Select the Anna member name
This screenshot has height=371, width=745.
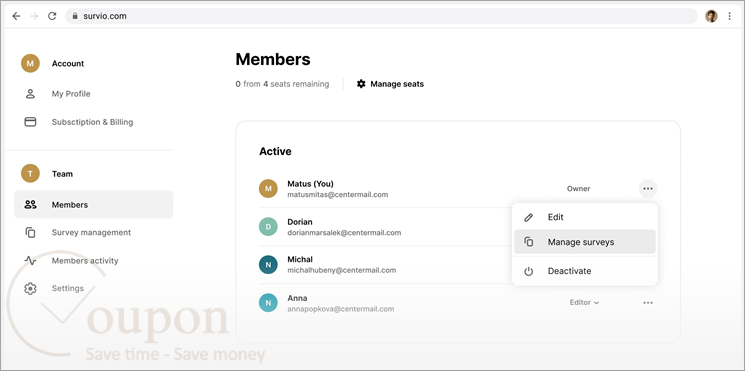point(297,298)
